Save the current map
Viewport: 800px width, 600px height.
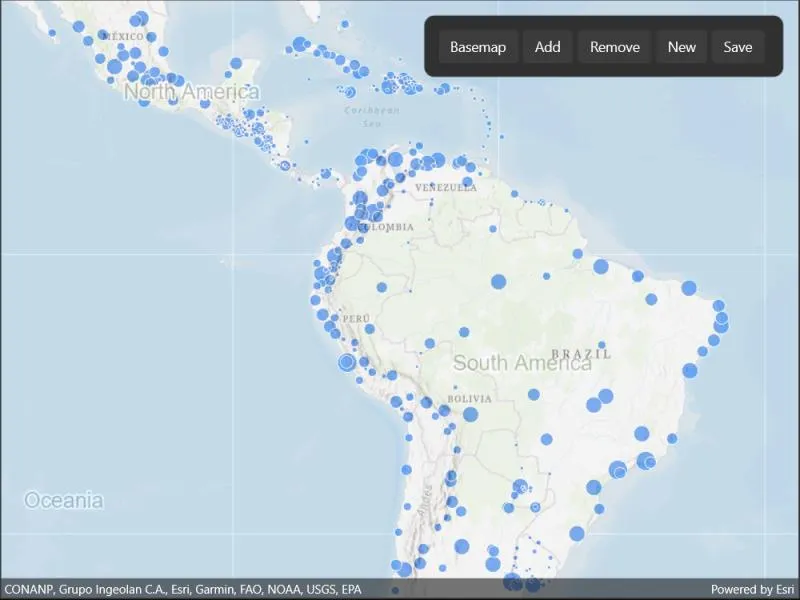tap(738, 47)
